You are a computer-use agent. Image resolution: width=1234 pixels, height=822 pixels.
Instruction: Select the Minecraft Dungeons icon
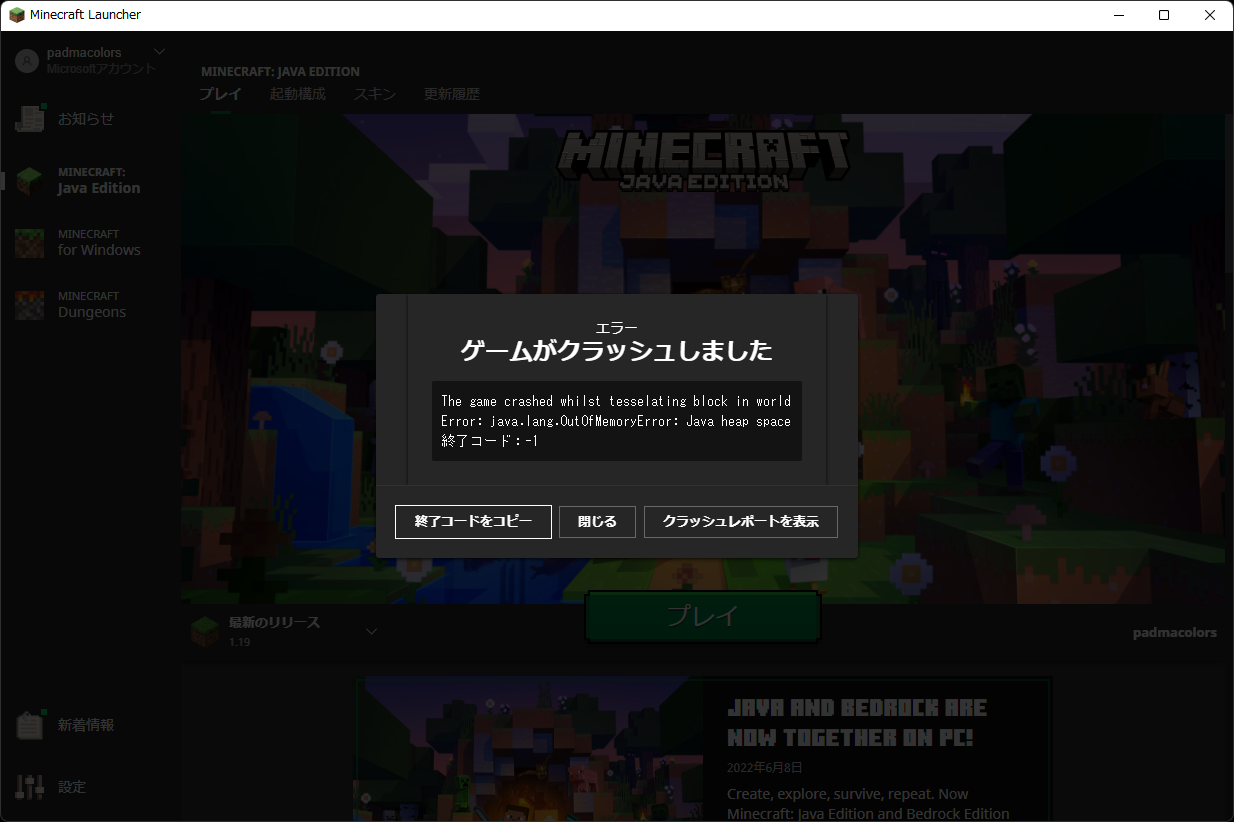point(30,305)
